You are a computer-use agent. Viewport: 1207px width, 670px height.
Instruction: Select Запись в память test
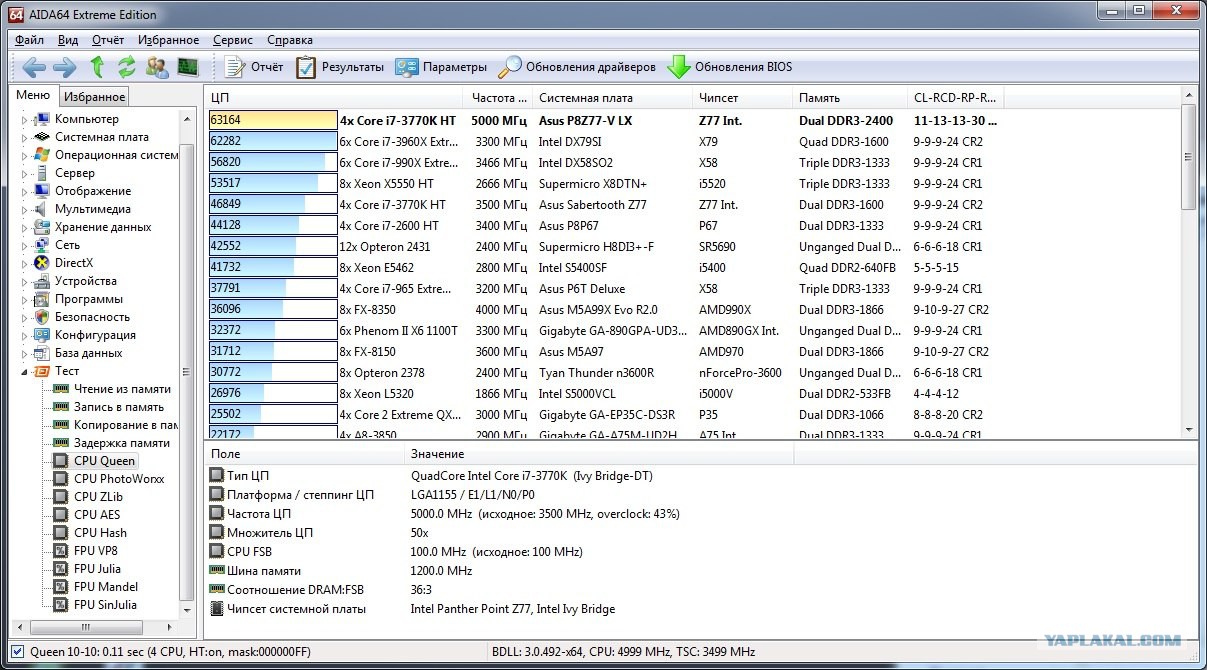118,407
